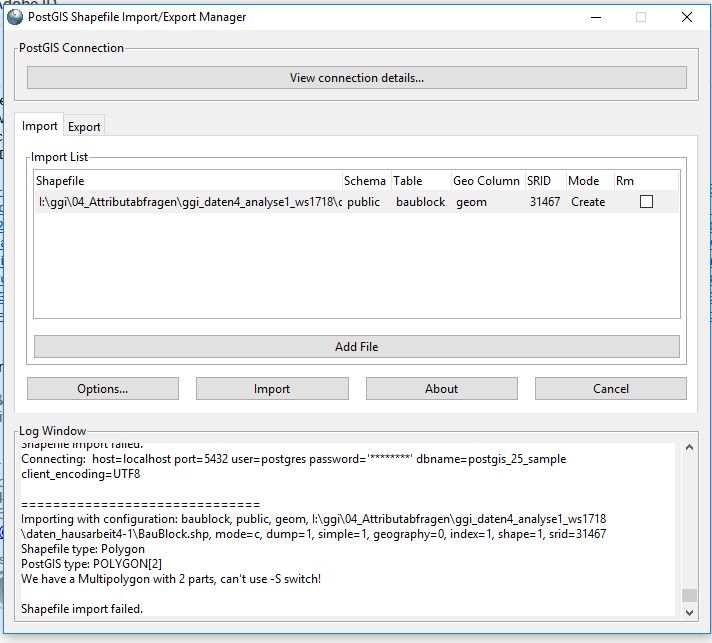Click the Schema column header
The image size is (712, 643).
click(366, 181)
